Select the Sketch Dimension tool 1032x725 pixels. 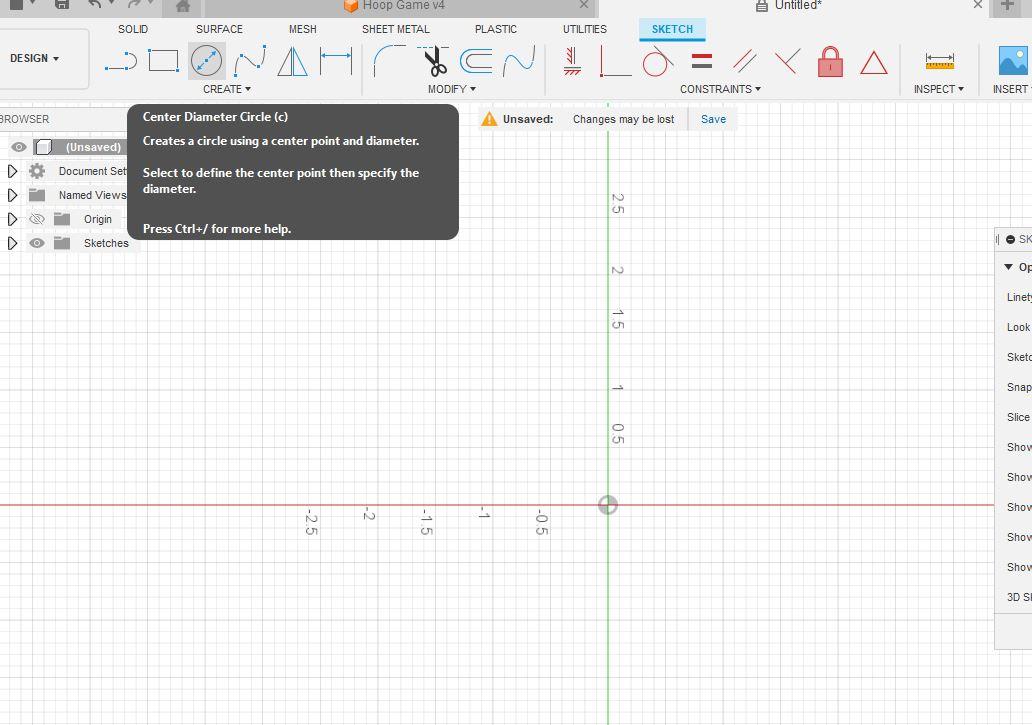336,61
